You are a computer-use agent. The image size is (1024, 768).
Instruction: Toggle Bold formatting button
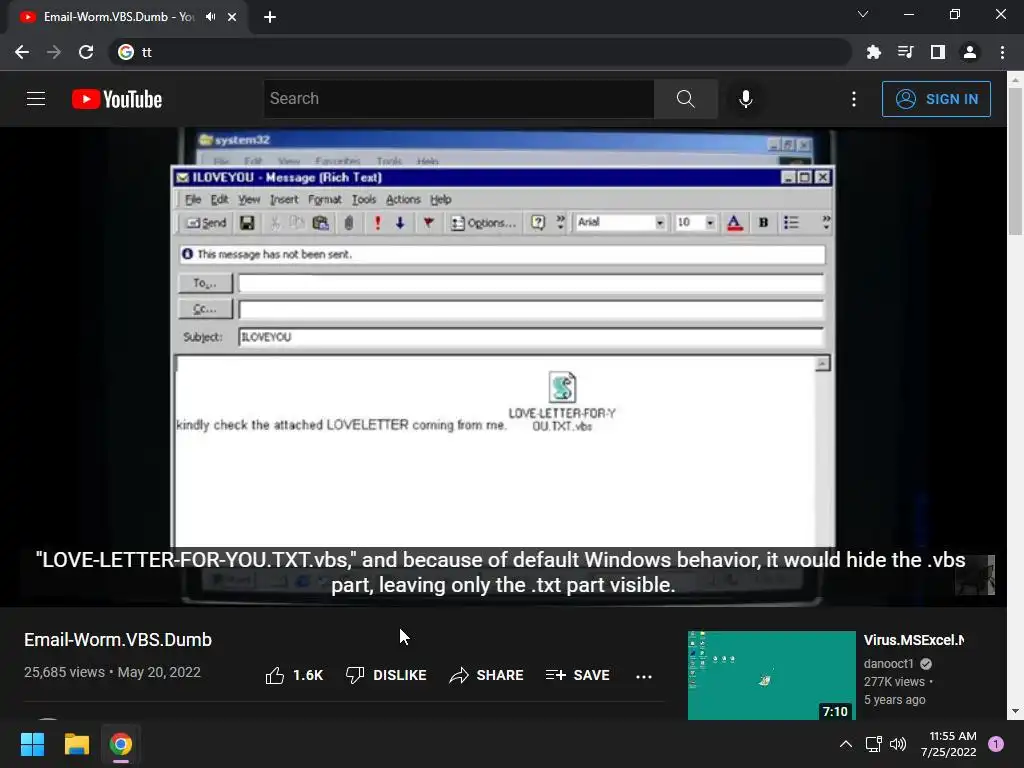pos(763,223)
